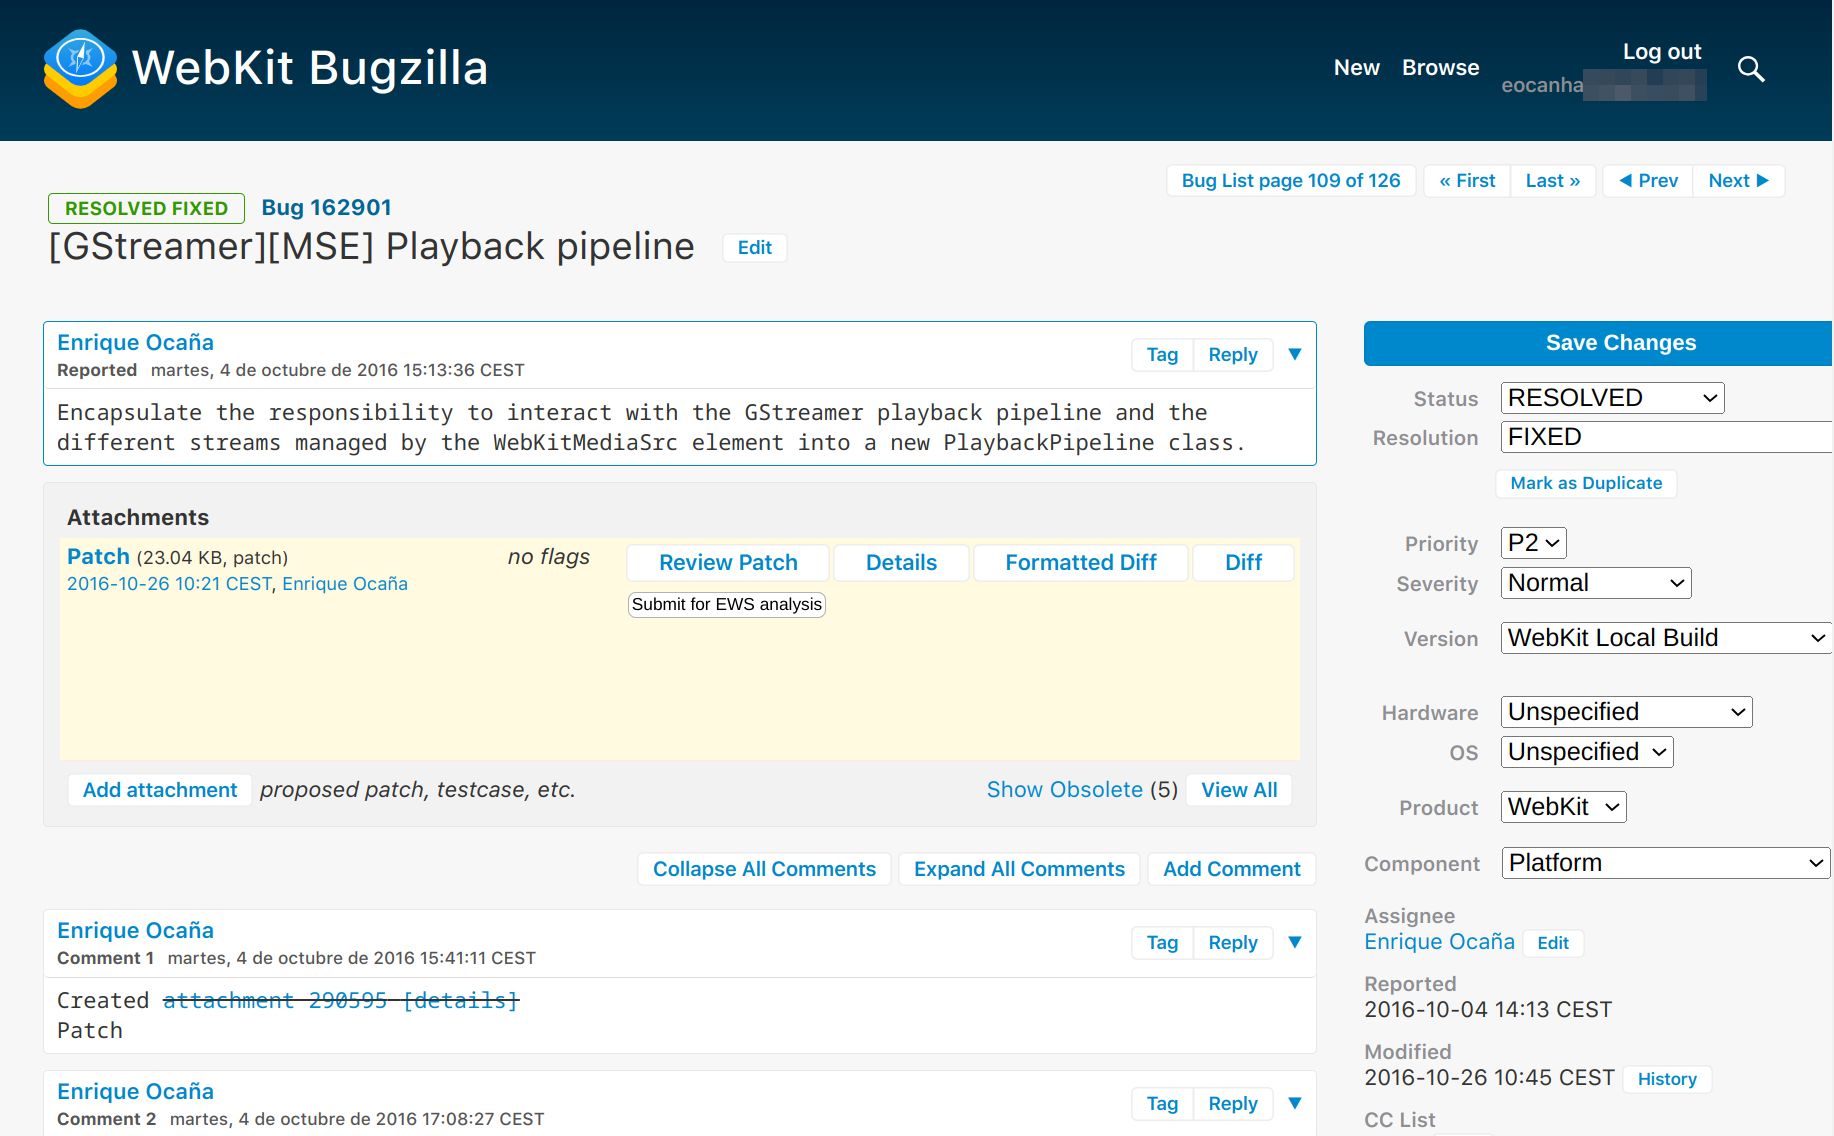The image size is (1834, 1136).
Task: Click the Enrique Ocaña link beside attachment date
Action: pyautogui.click(x=345, y=584)
